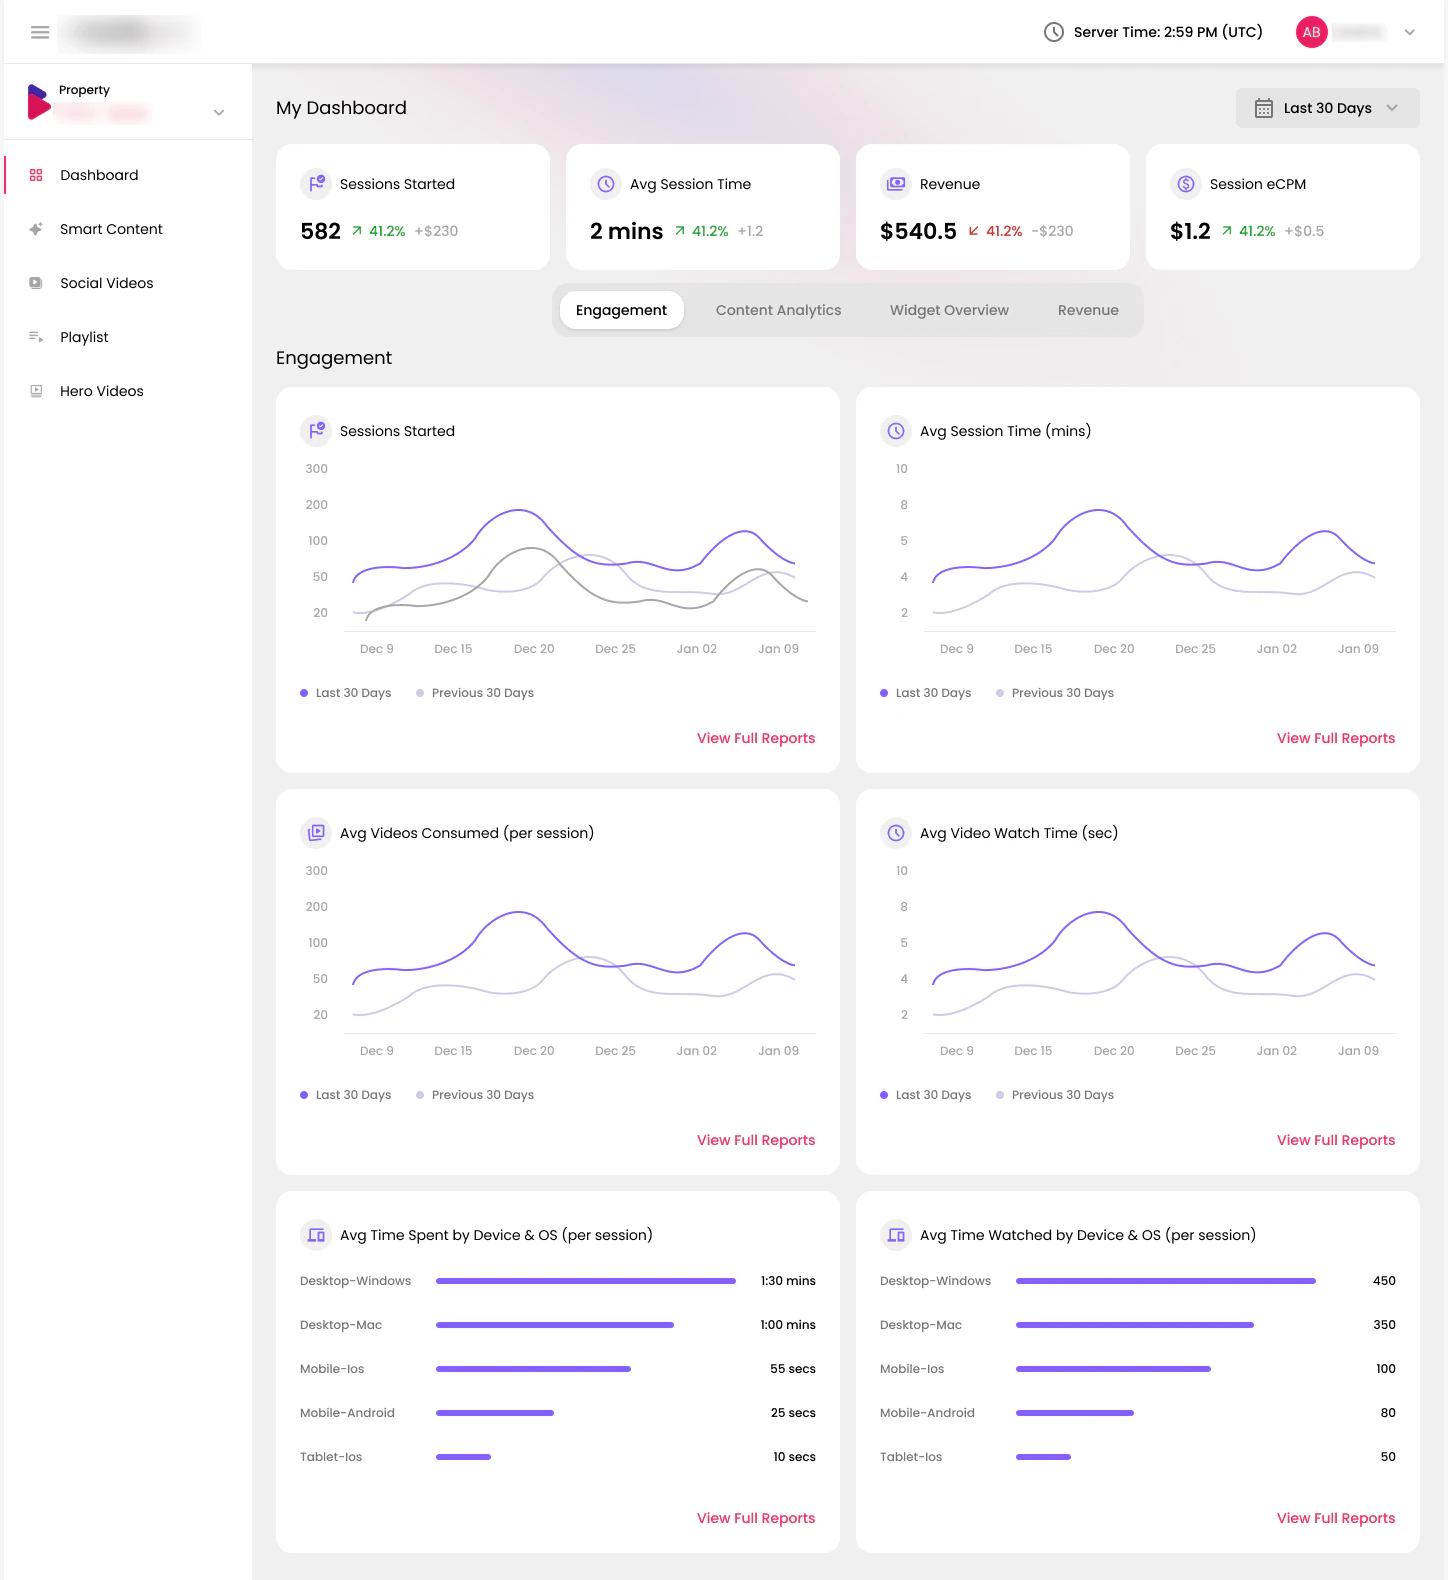1448x1580 pixels.
Task: Toggle Last 30 Days legend in Avg Session Time chart
Action: (x=926, y=693)
